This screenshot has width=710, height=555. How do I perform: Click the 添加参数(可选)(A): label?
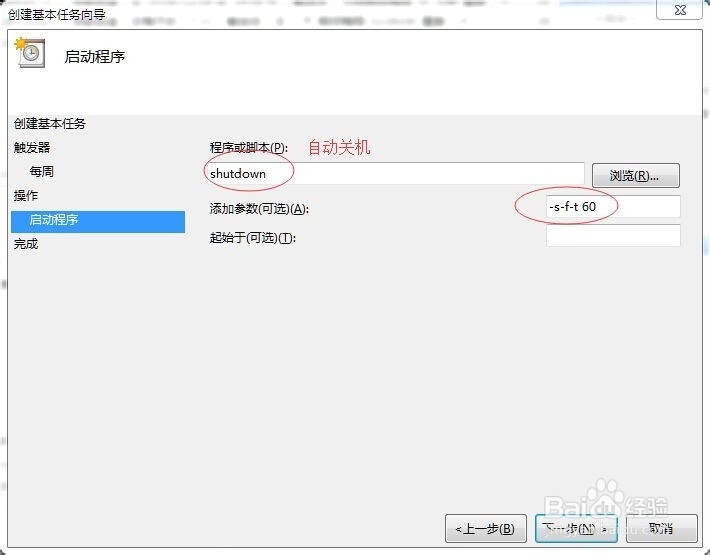click(259, 209)
